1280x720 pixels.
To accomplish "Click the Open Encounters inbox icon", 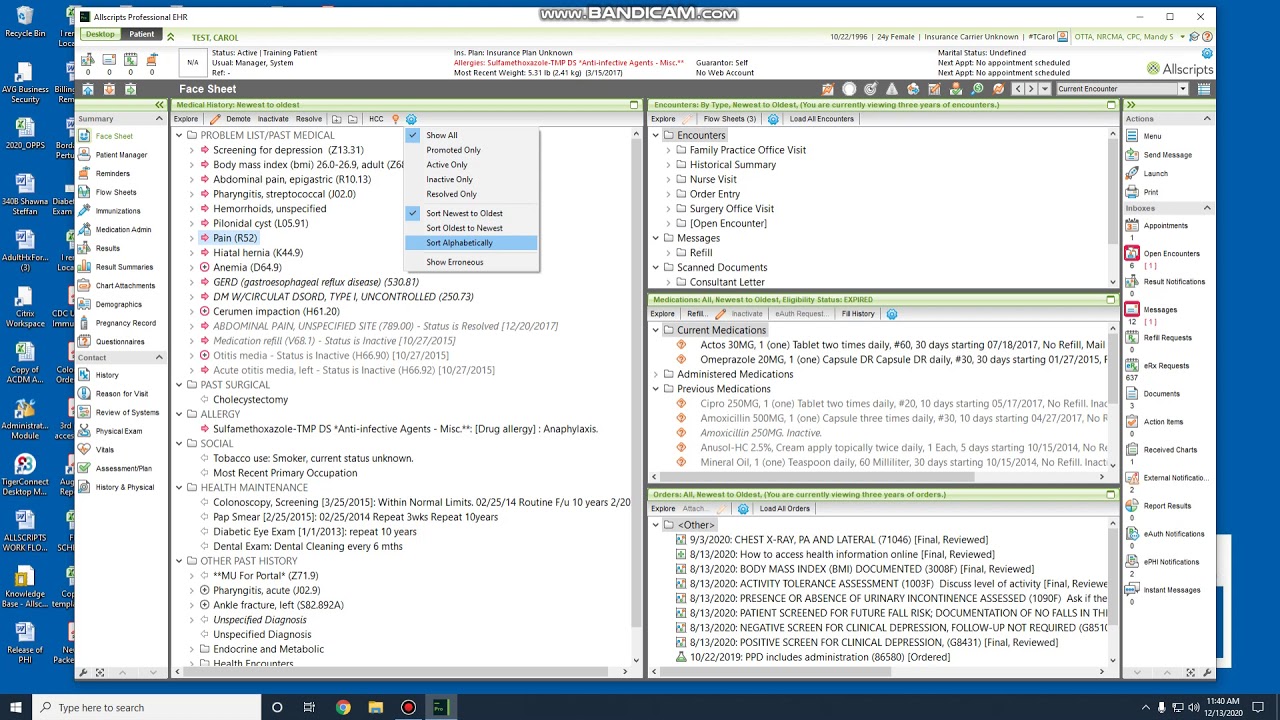I will click(1132, 254).
